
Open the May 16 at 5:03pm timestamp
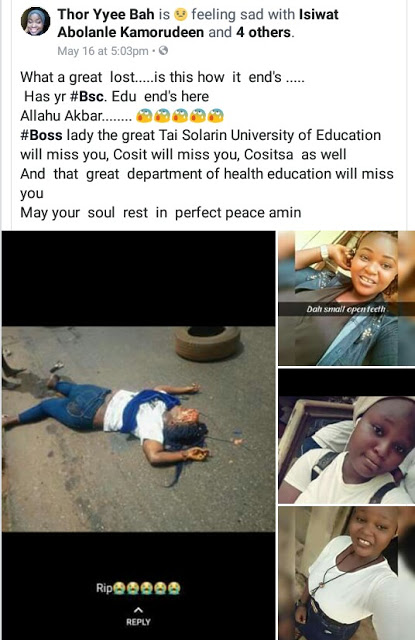(x=103, y=51)
